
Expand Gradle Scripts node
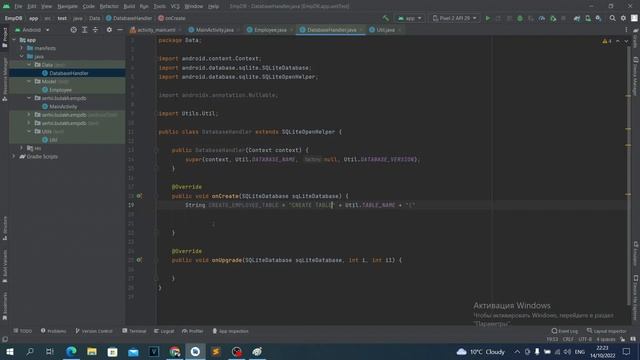(x=14, y=156)
